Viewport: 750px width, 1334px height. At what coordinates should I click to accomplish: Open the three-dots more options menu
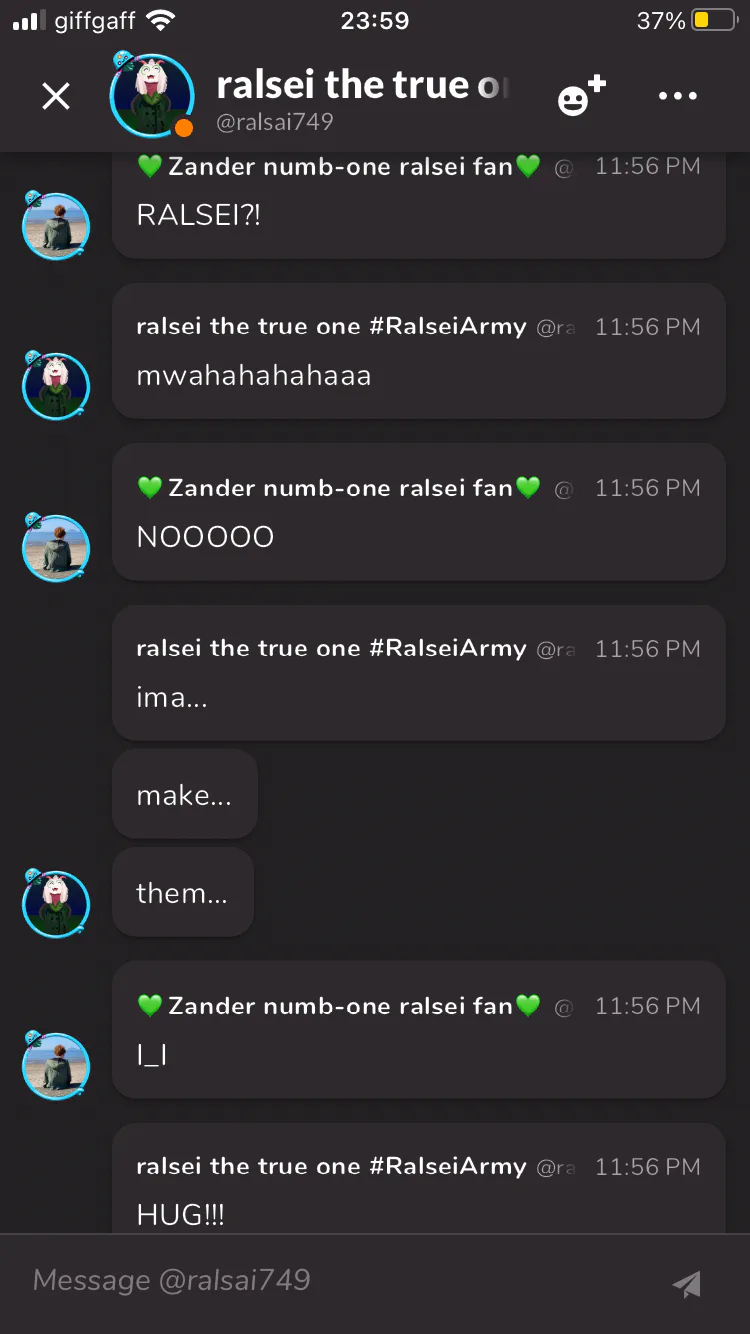click(x=677, y=96)
